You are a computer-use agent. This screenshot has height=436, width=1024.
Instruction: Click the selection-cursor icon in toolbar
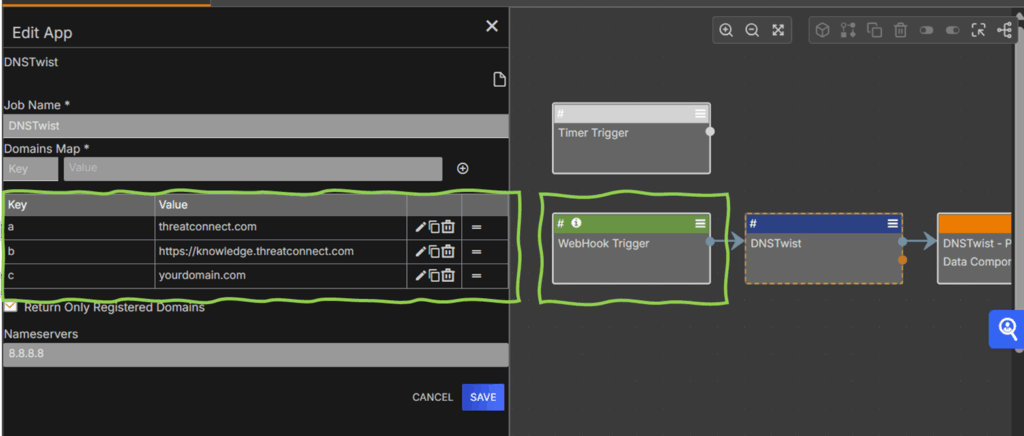click(x=978, y=30)
